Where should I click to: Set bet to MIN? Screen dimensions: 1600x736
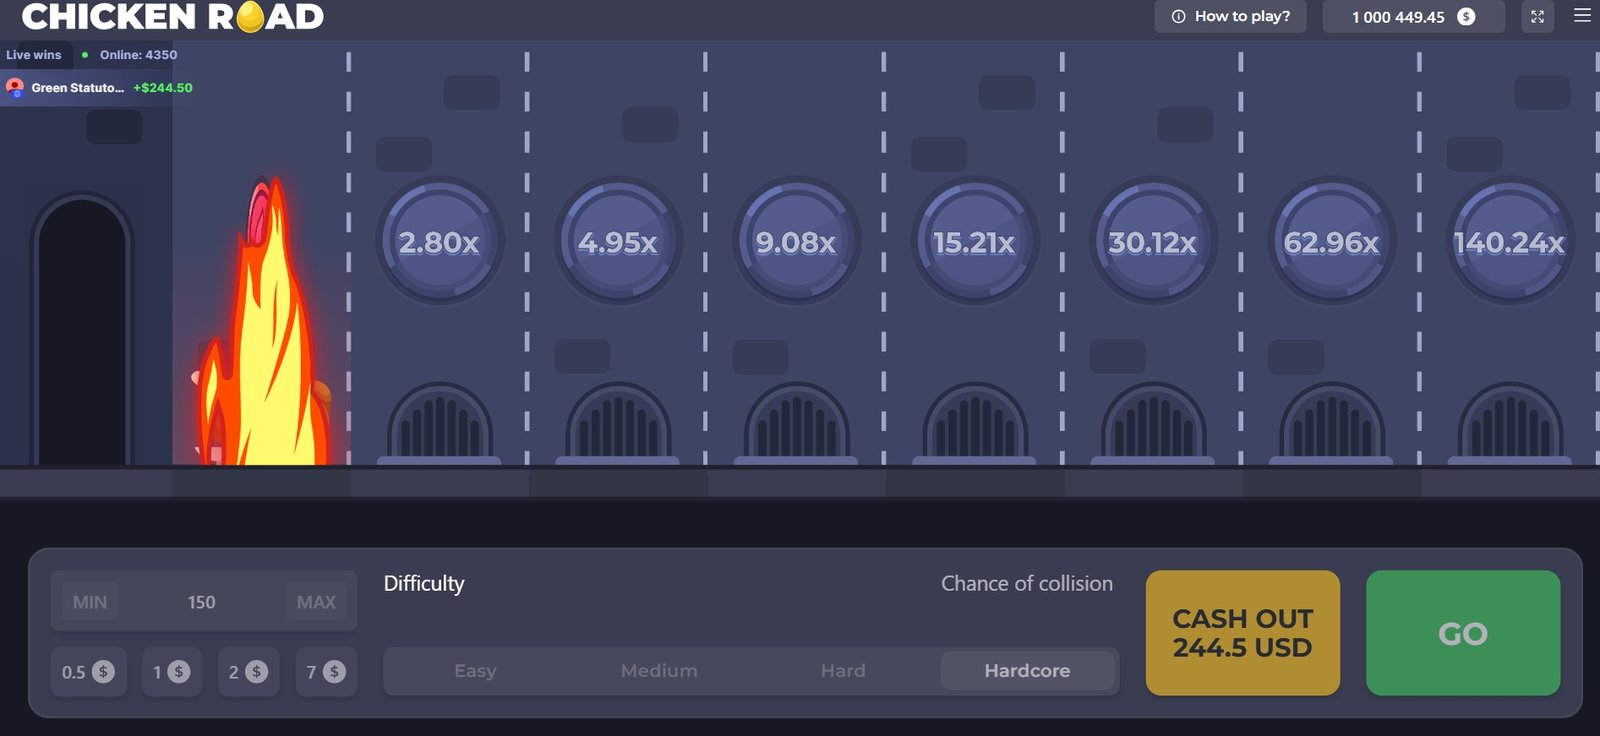pyautogui.click(x=90, y=602)
